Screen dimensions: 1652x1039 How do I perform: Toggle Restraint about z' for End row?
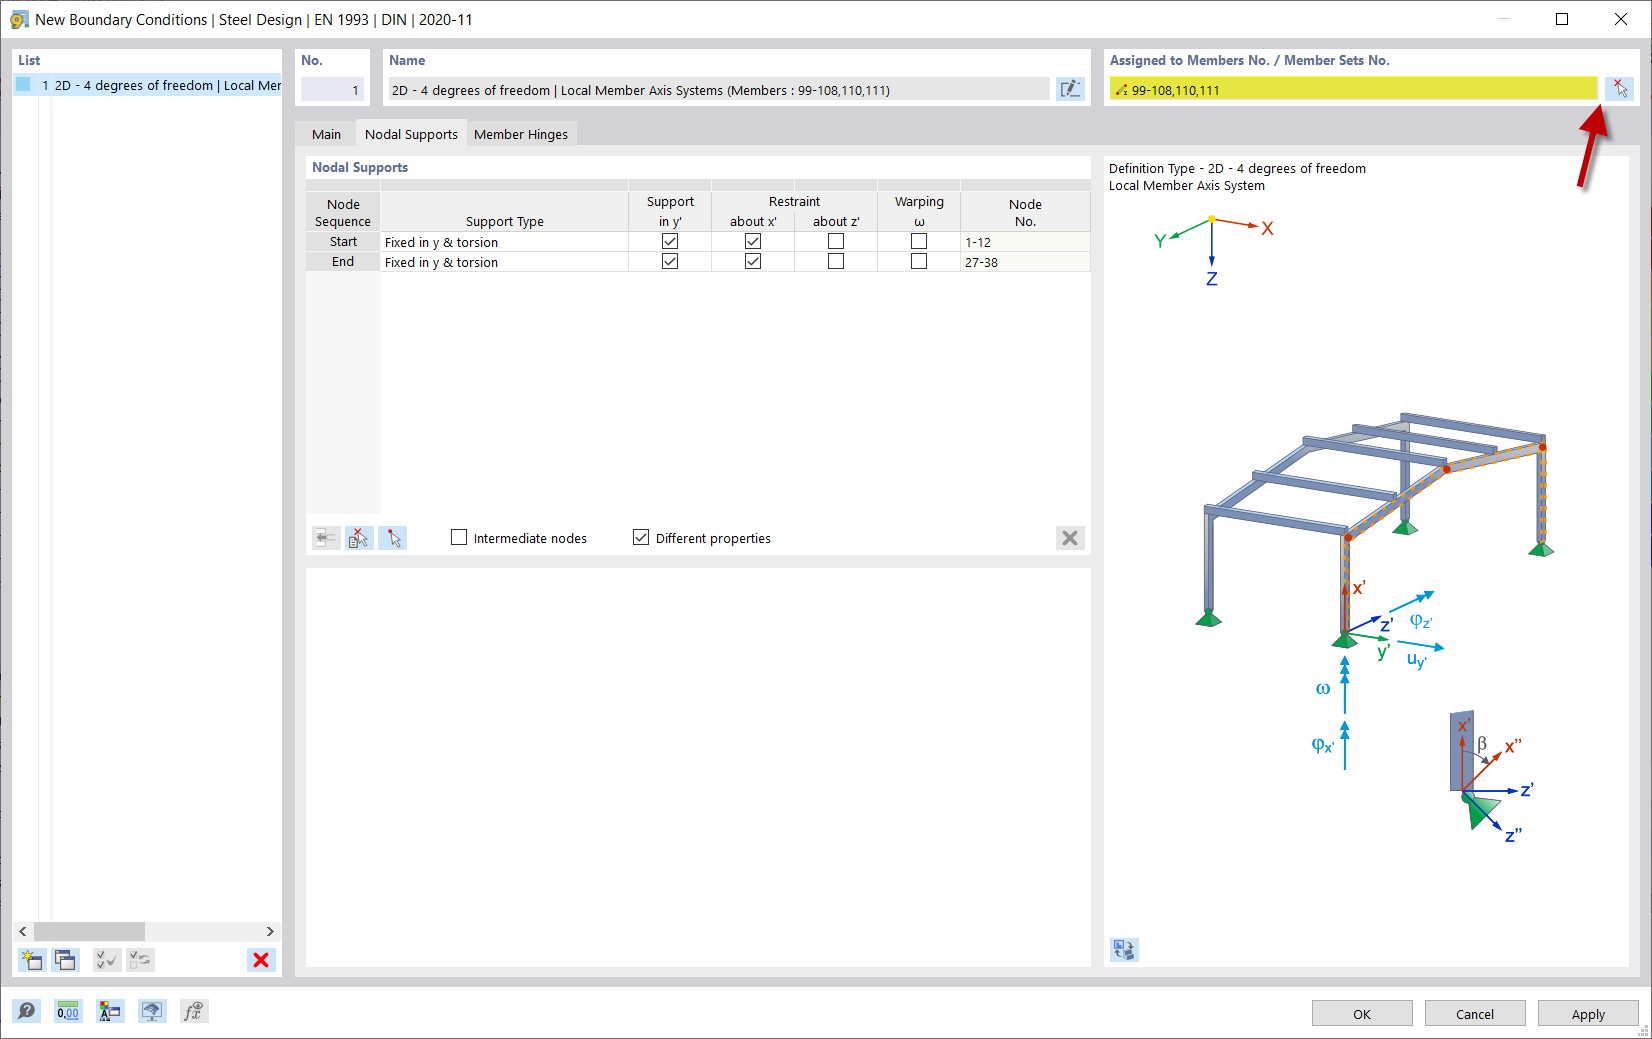tap(836, 262)
